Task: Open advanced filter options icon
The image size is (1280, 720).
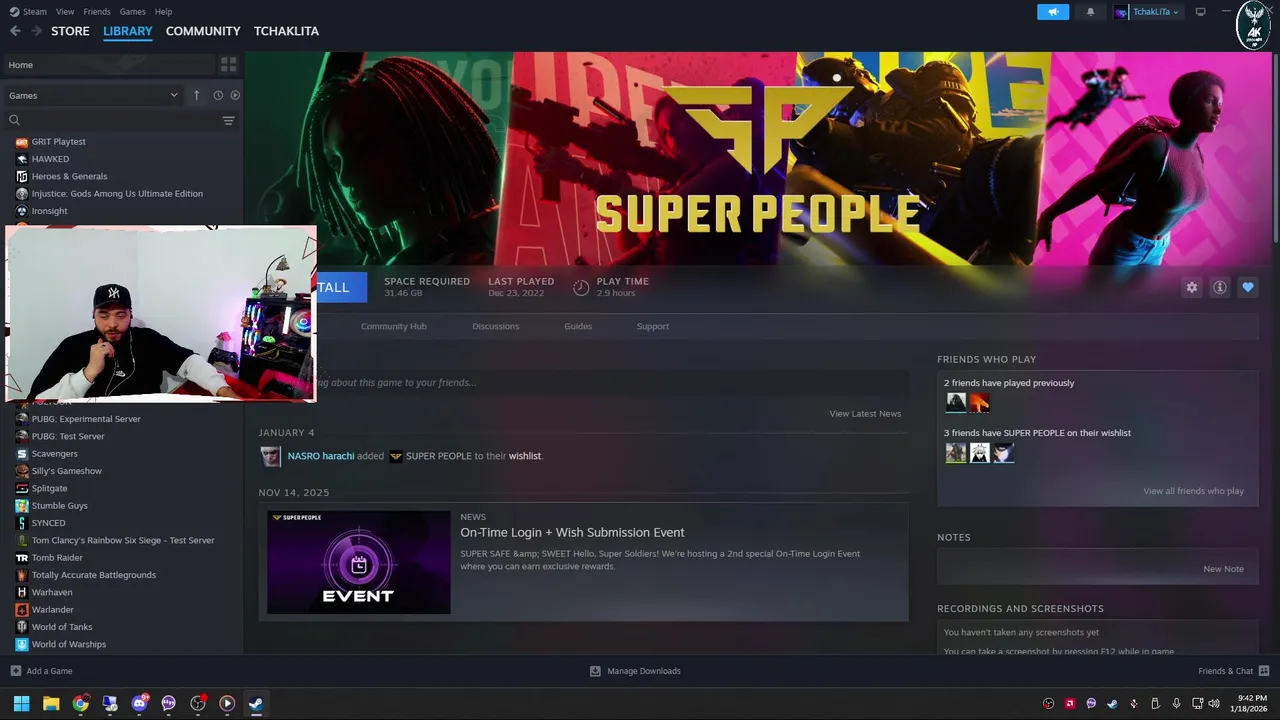Action: (228, 120)
